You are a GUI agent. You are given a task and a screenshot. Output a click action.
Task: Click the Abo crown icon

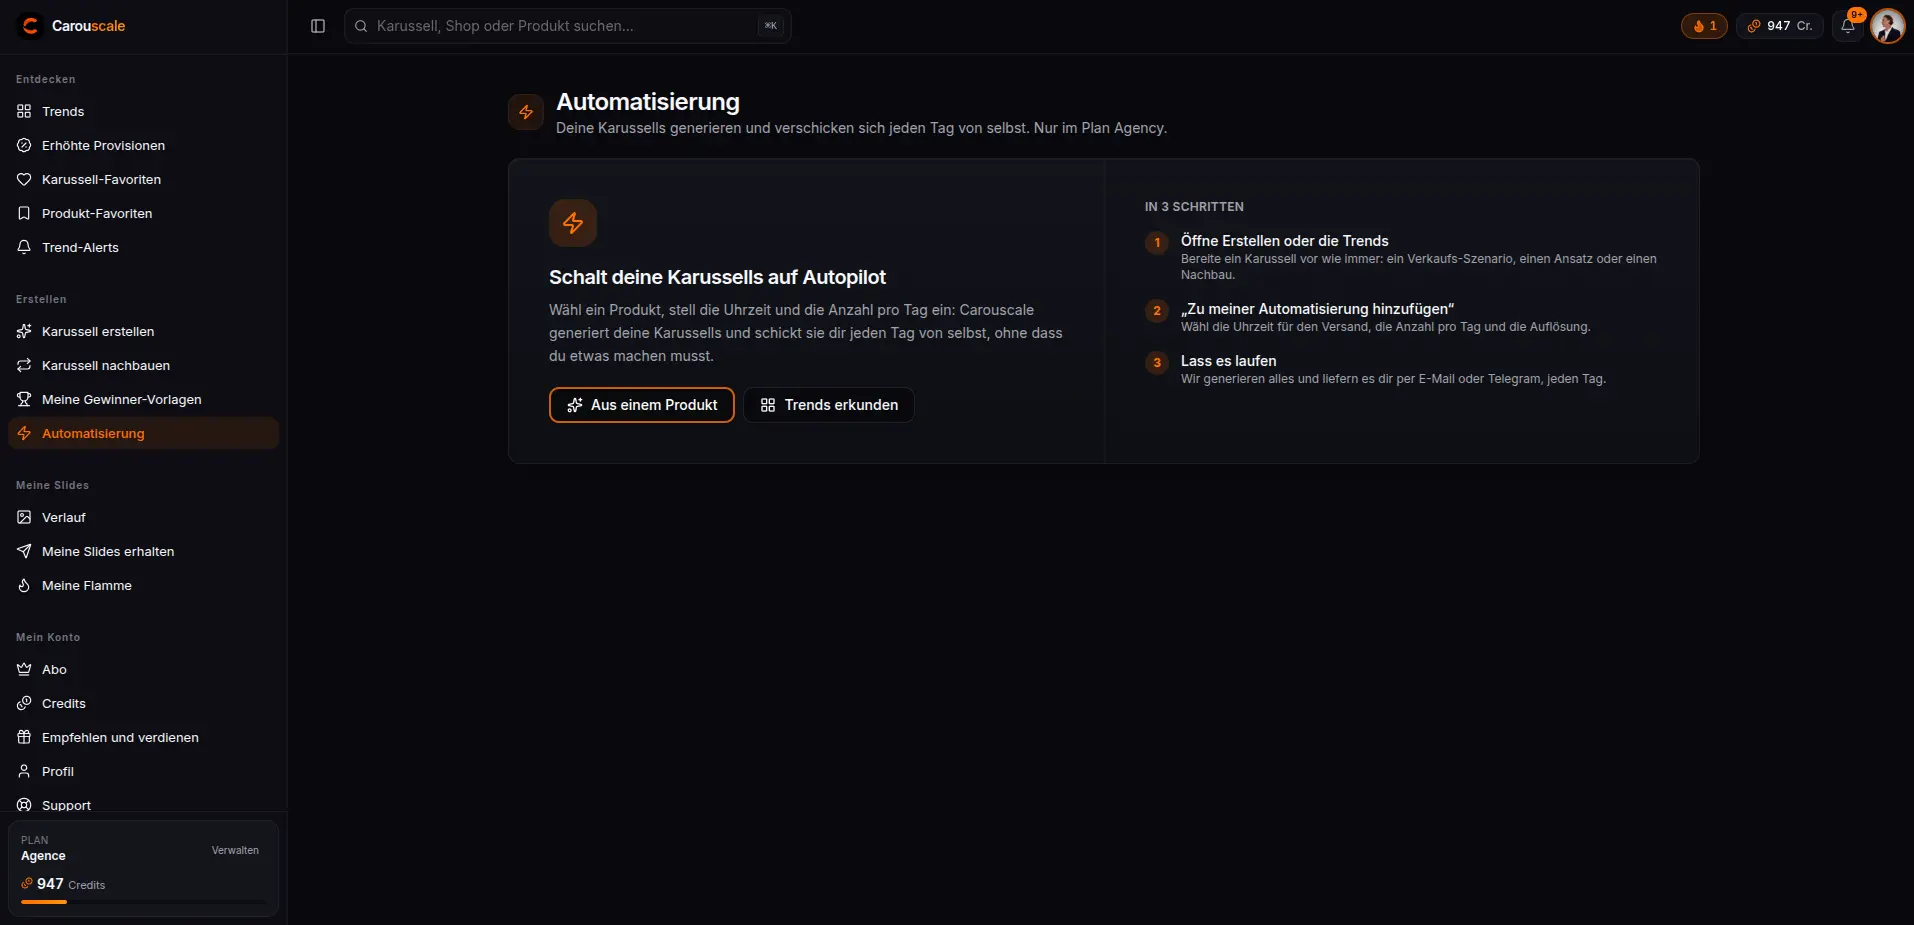pos(24,669)
